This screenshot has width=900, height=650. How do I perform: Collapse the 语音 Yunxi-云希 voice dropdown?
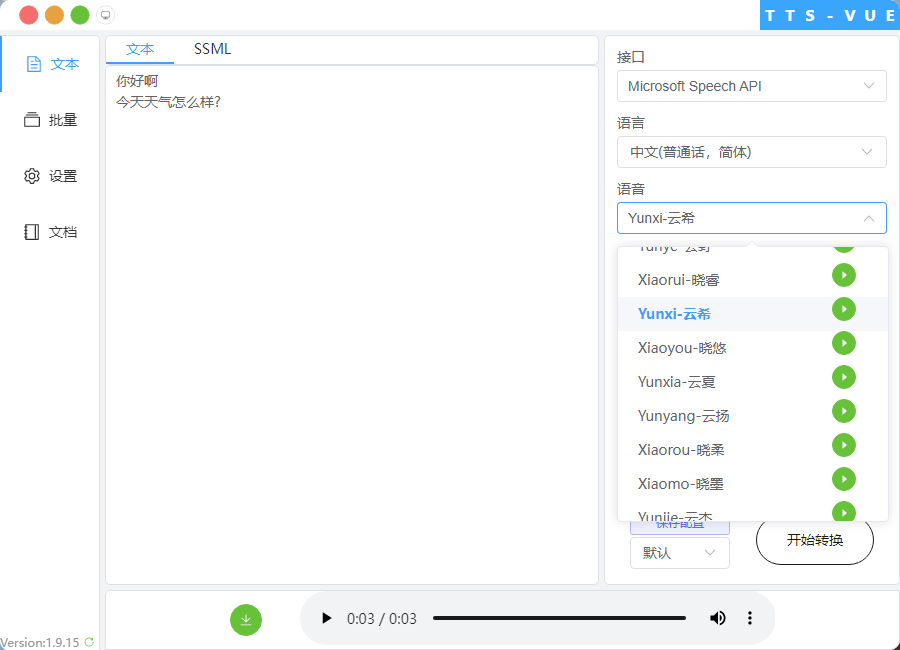(751, 218)
